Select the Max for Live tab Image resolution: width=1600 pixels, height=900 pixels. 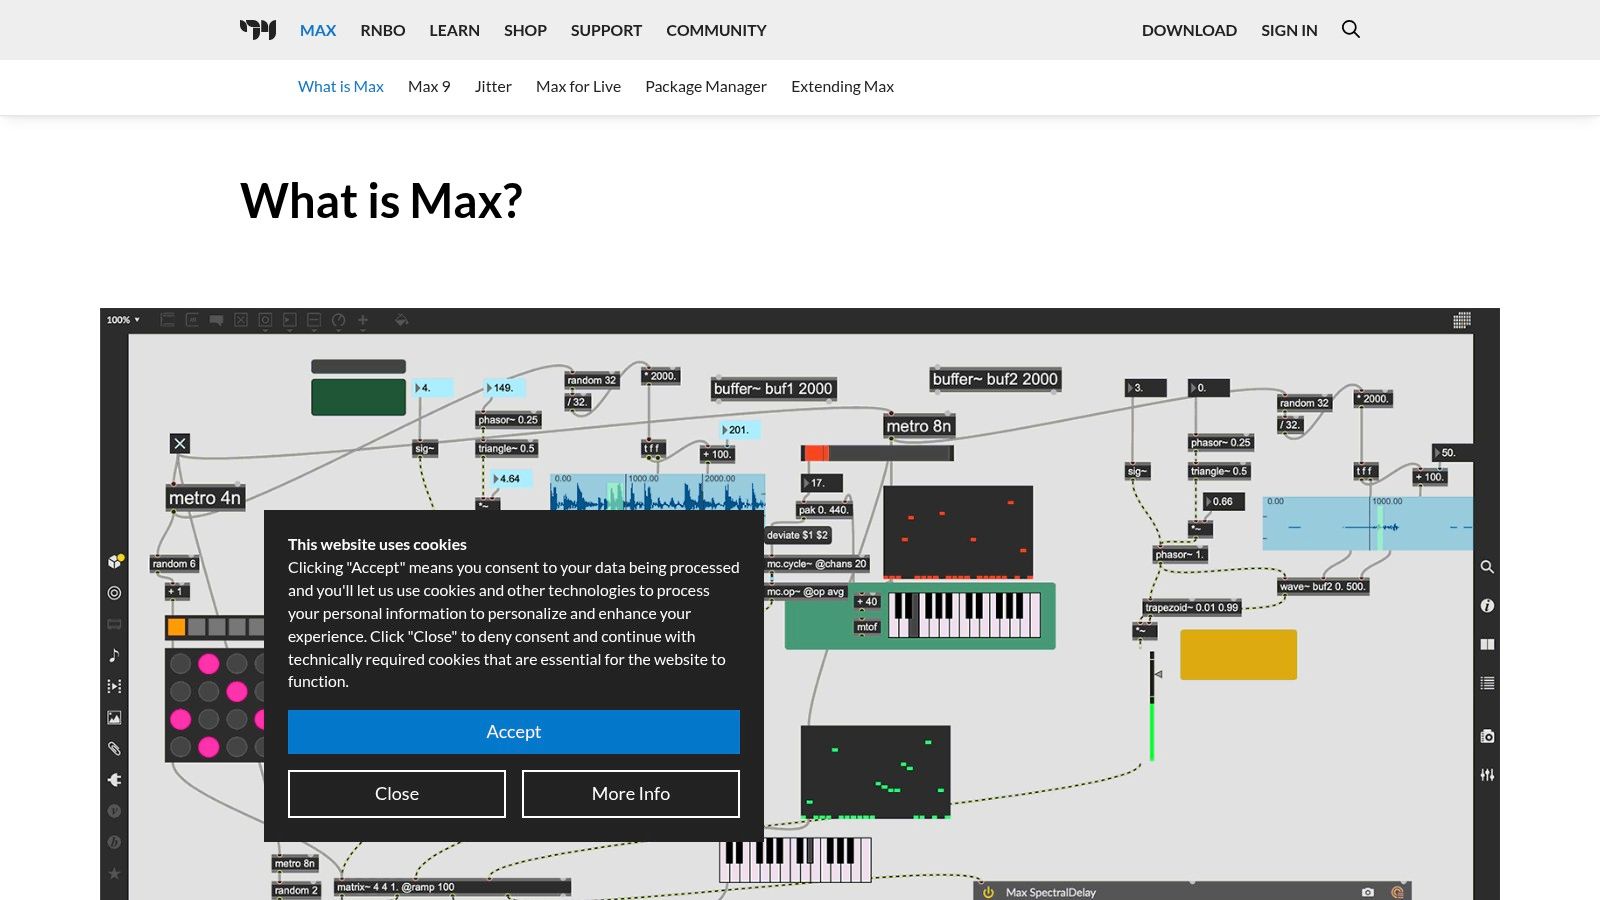click(x=578, y=87)
